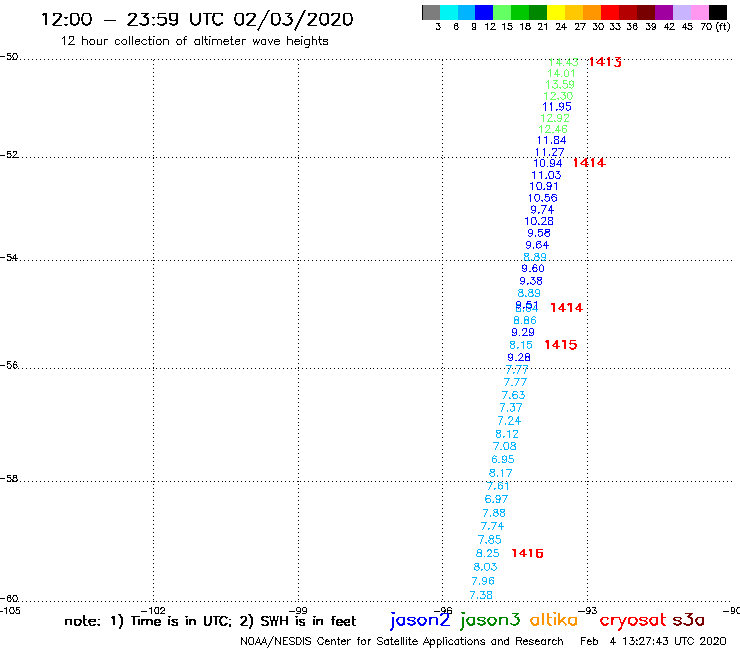Click wave height value 9.60
The width and height of the screenshot is (740, 650).
point(533,269)
